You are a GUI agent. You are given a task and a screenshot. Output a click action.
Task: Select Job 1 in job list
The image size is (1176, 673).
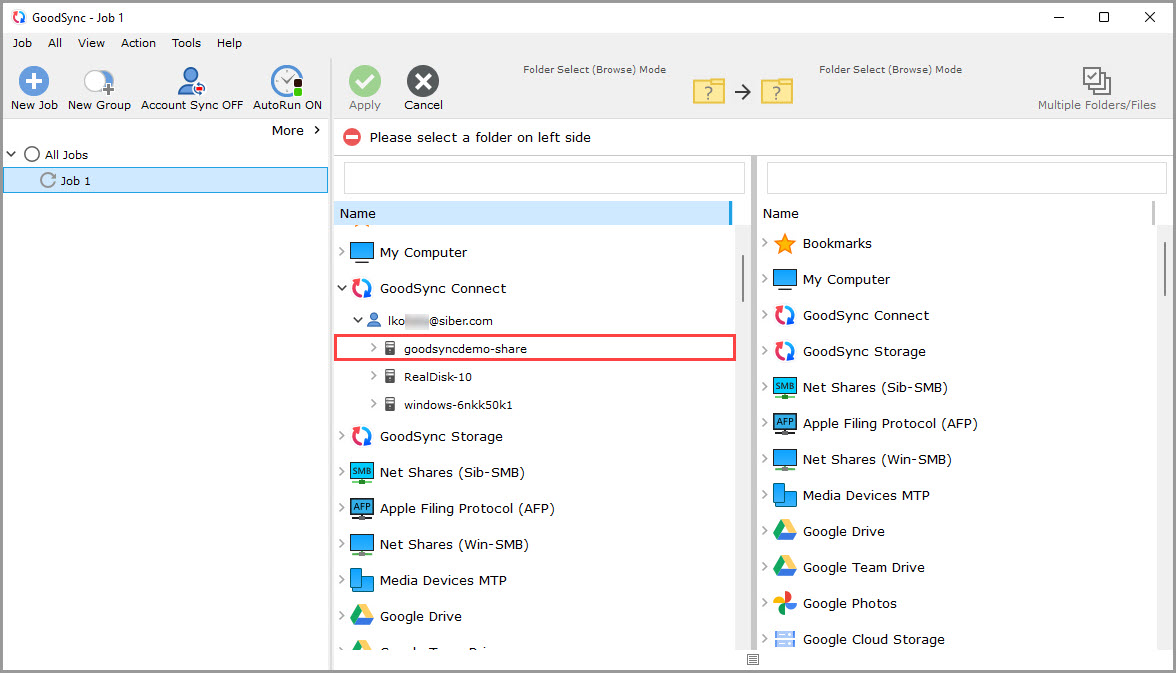coord(166,180)
